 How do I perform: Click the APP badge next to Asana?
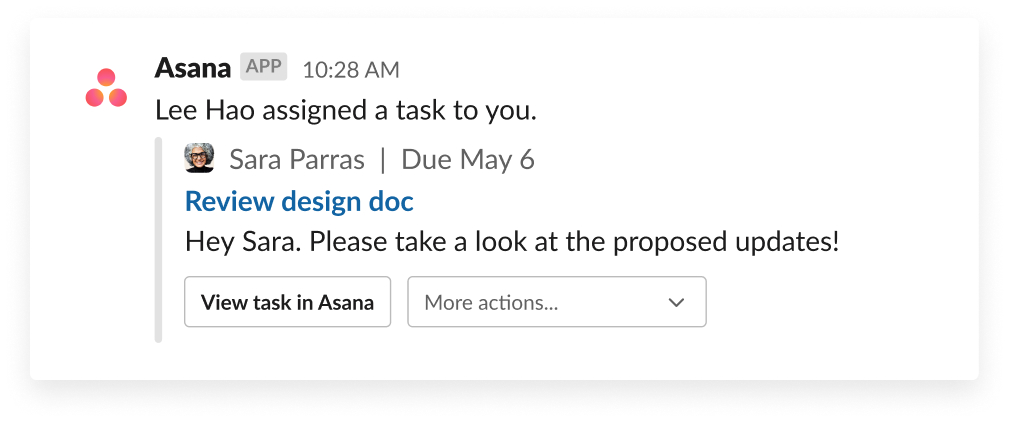pyautogui.click(x=263, y=68)
